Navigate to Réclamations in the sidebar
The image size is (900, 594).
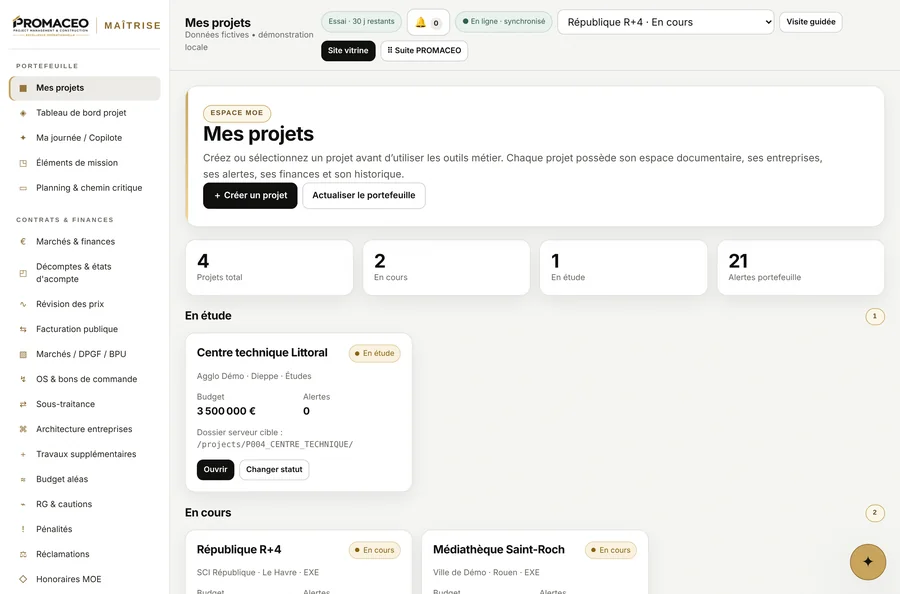pyautogui.click(x=86, y=554)
